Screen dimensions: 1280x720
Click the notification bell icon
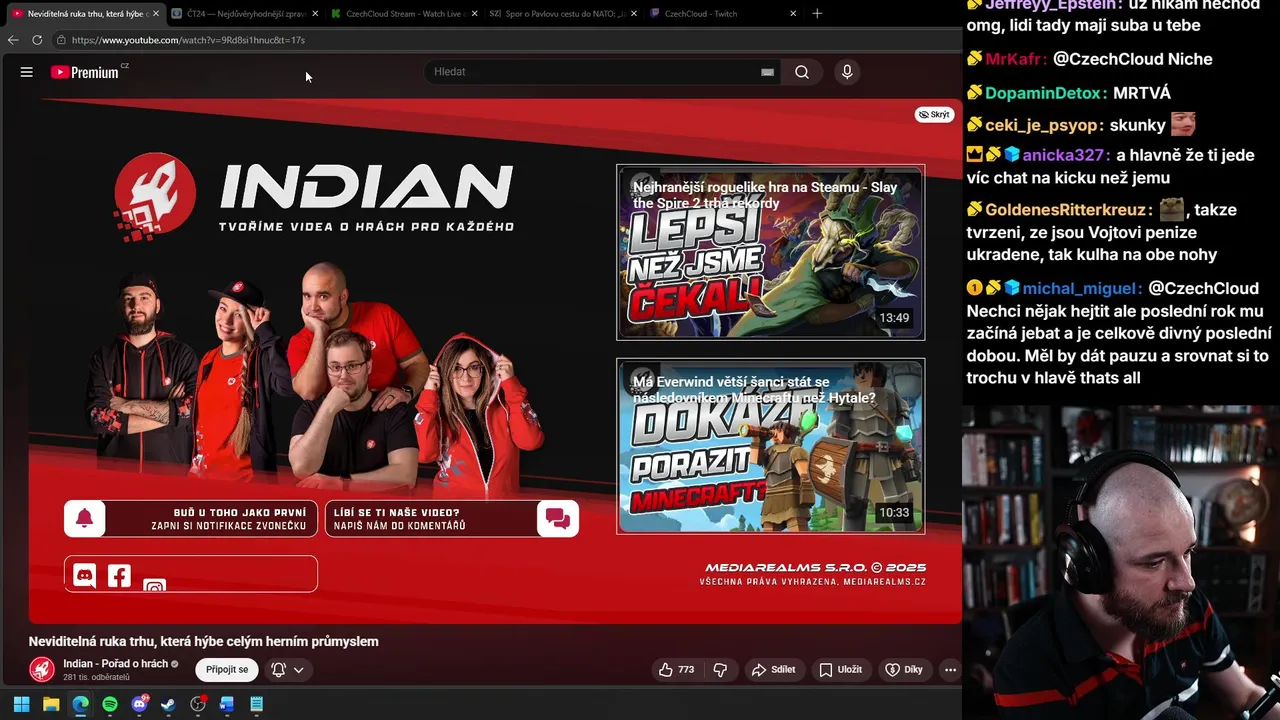[279, 670]
